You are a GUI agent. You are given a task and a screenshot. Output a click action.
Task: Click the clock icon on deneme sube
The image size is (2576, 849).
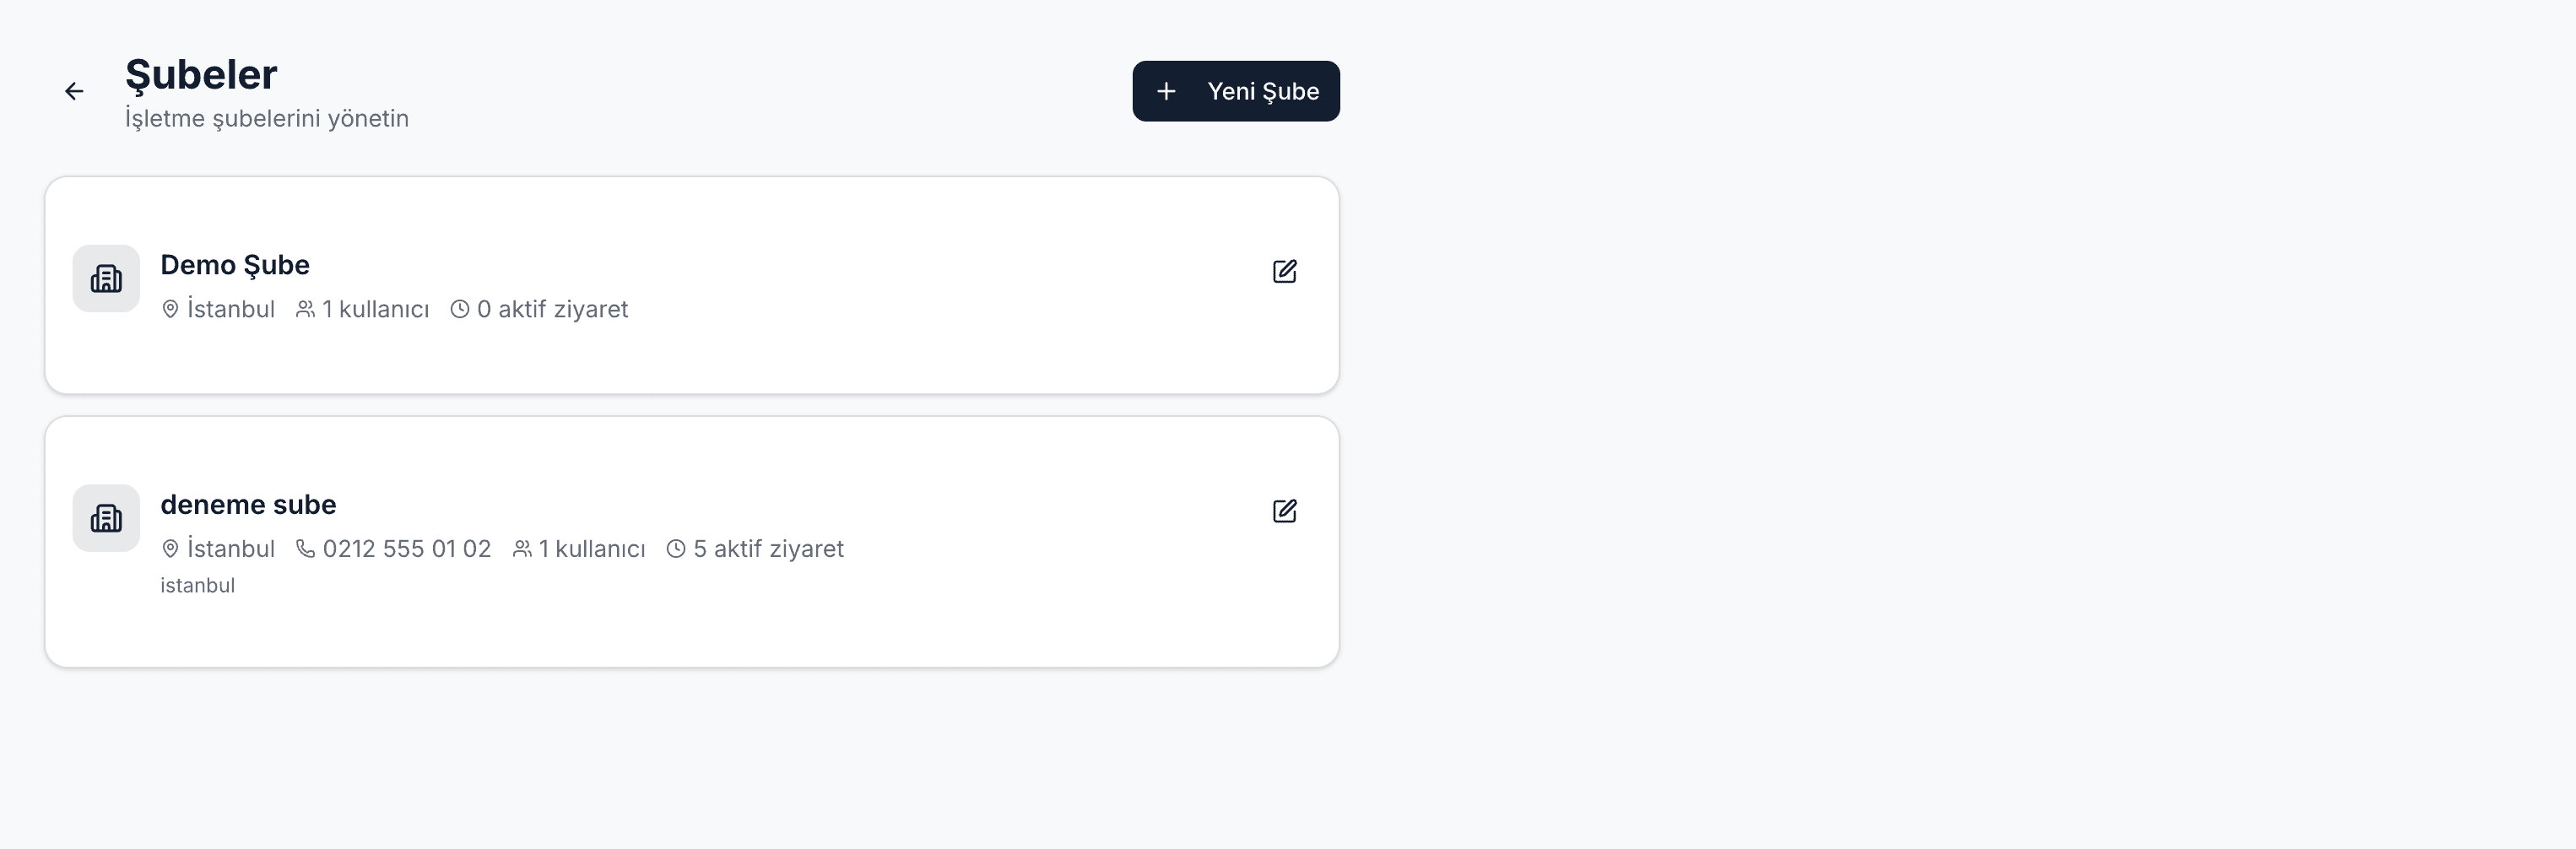click(x=676, y=549)
